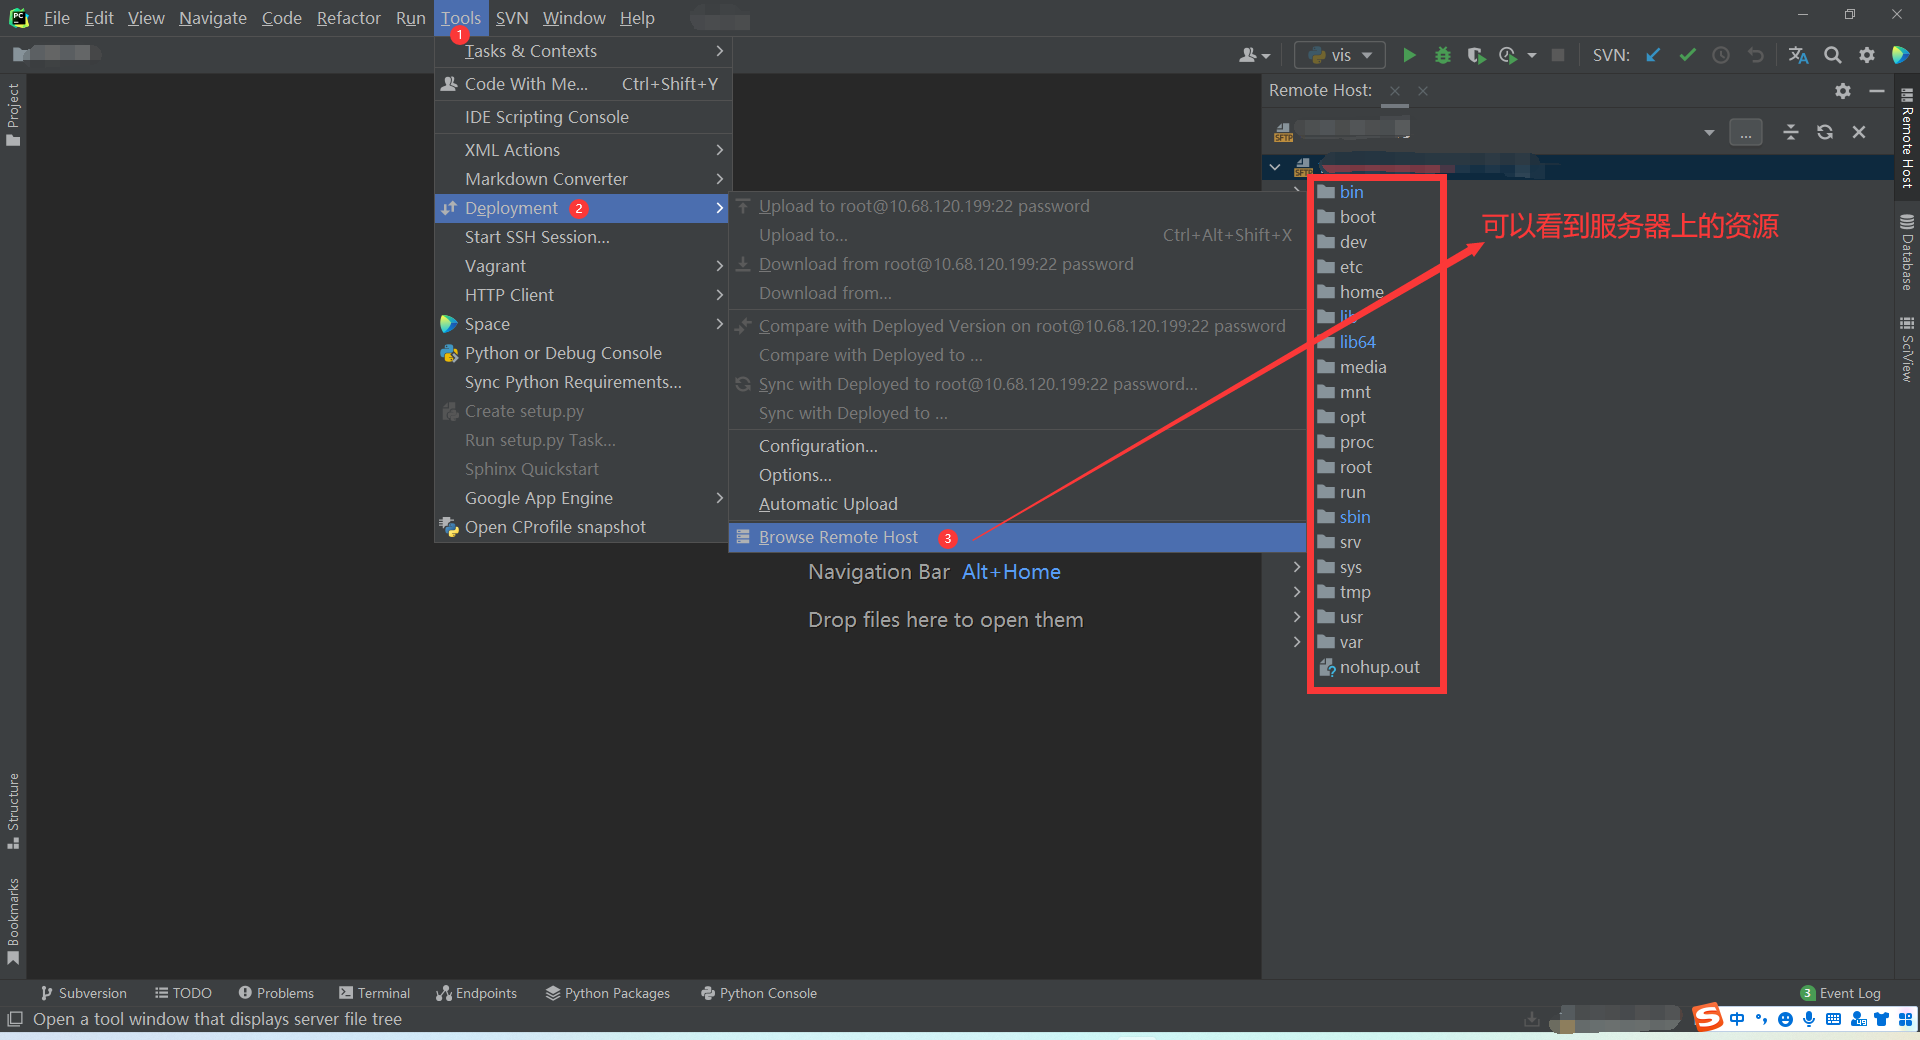Viewport: 1920px width, 1040px height.
Task: Open the Tasks & Contexts submenu
Action: pyautogui.click(x=583, y=51)
